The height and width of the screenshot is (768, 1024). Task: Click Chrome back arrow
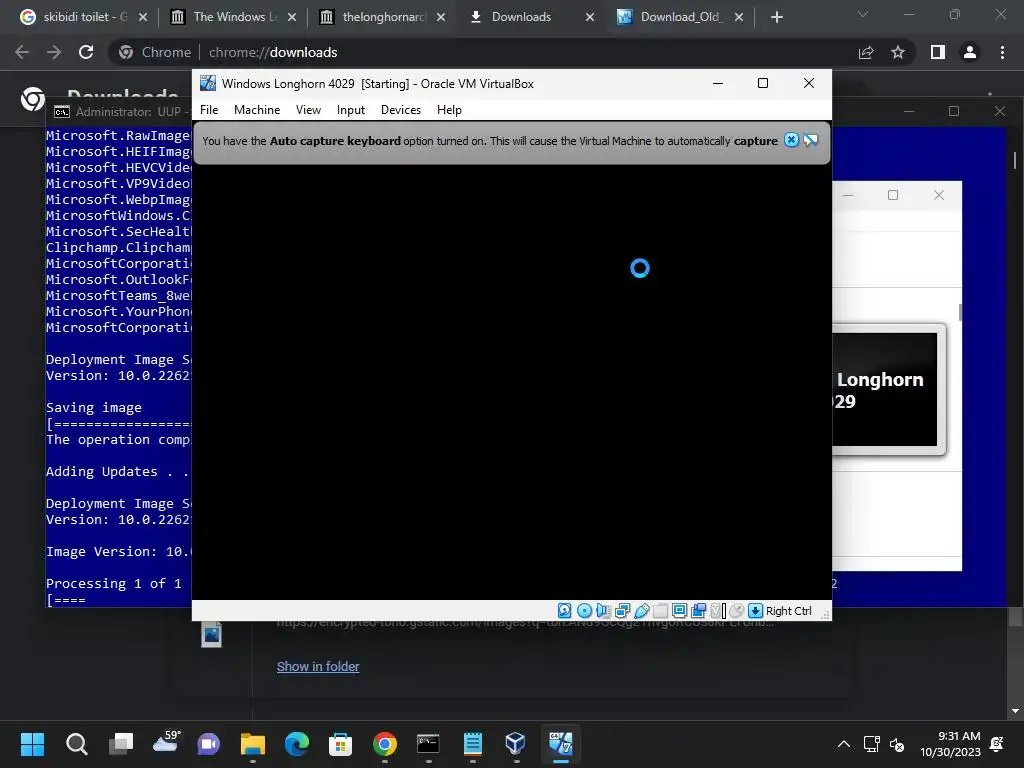pos(22,52)
